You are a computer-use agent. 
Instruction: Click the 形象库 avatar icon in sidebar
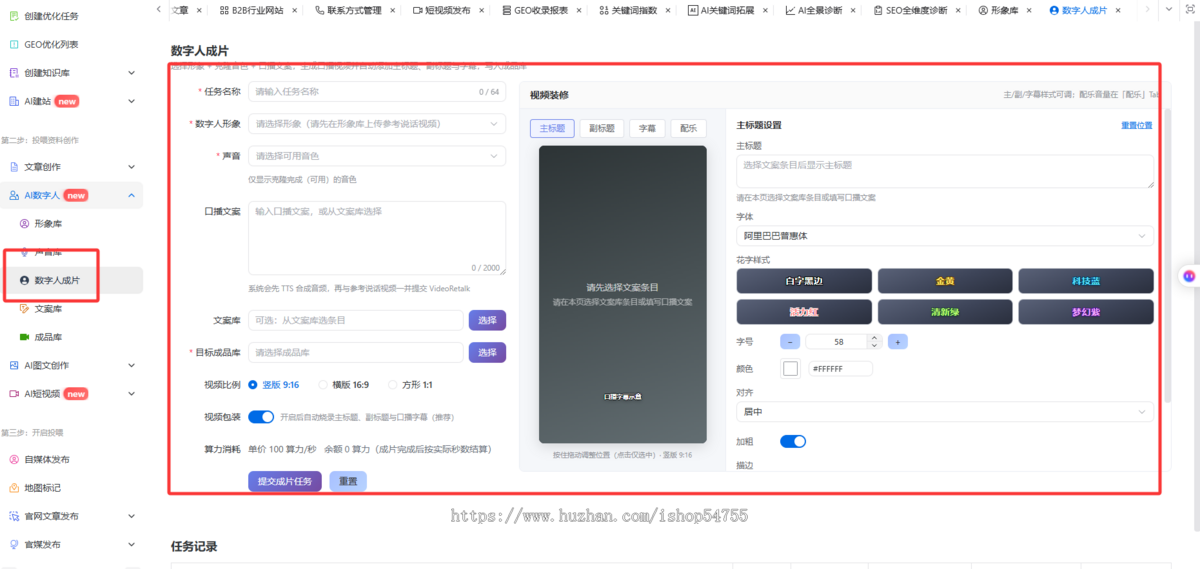[24, 224]
